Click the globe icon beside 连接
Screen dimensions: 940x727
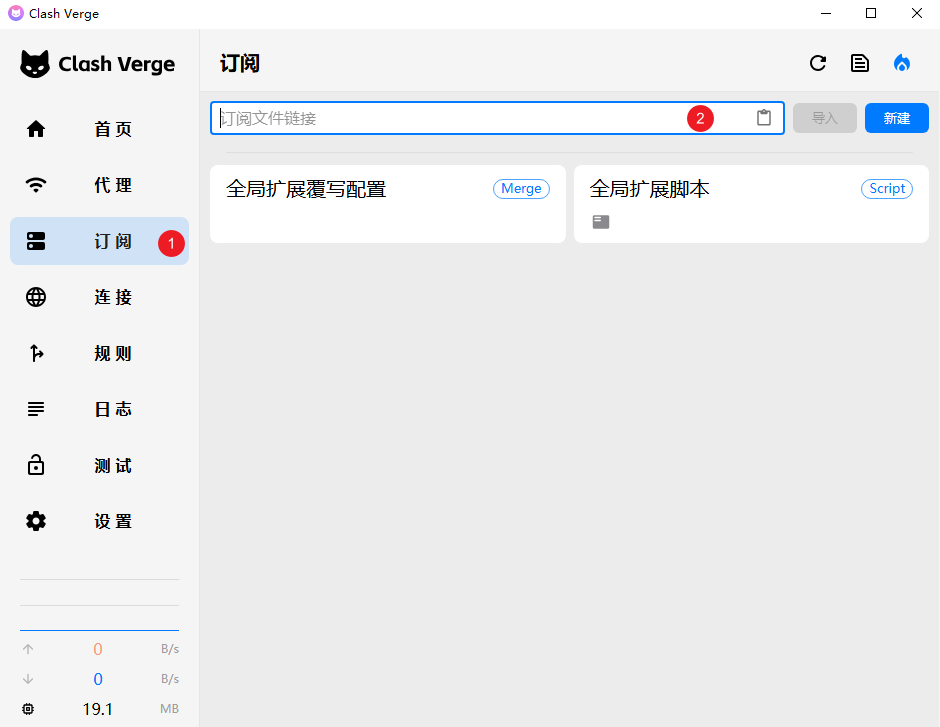click(36, 297)
